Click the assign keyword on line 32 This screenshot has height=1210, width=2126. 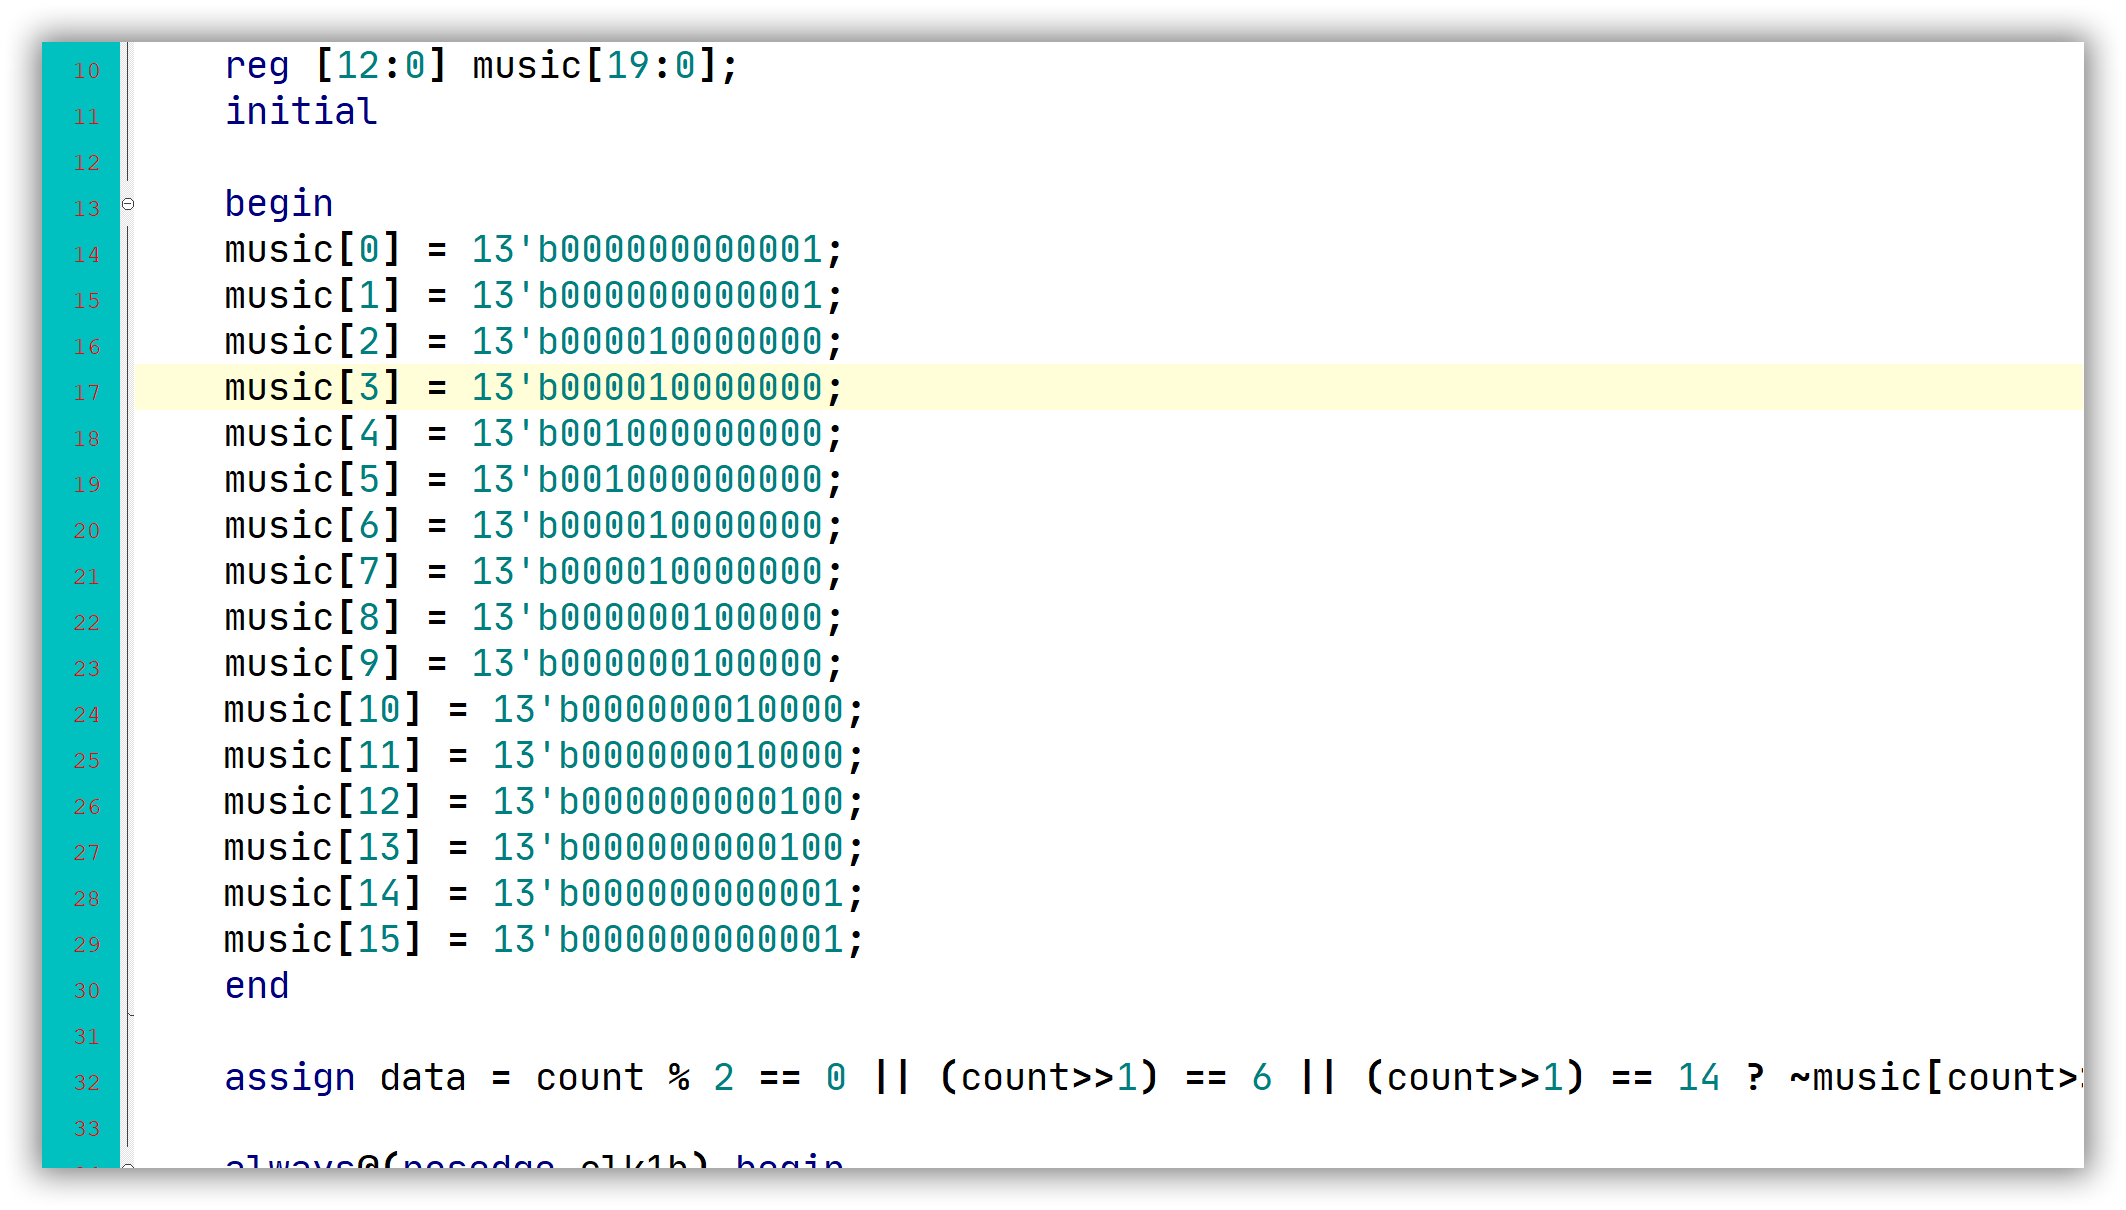289,1077
